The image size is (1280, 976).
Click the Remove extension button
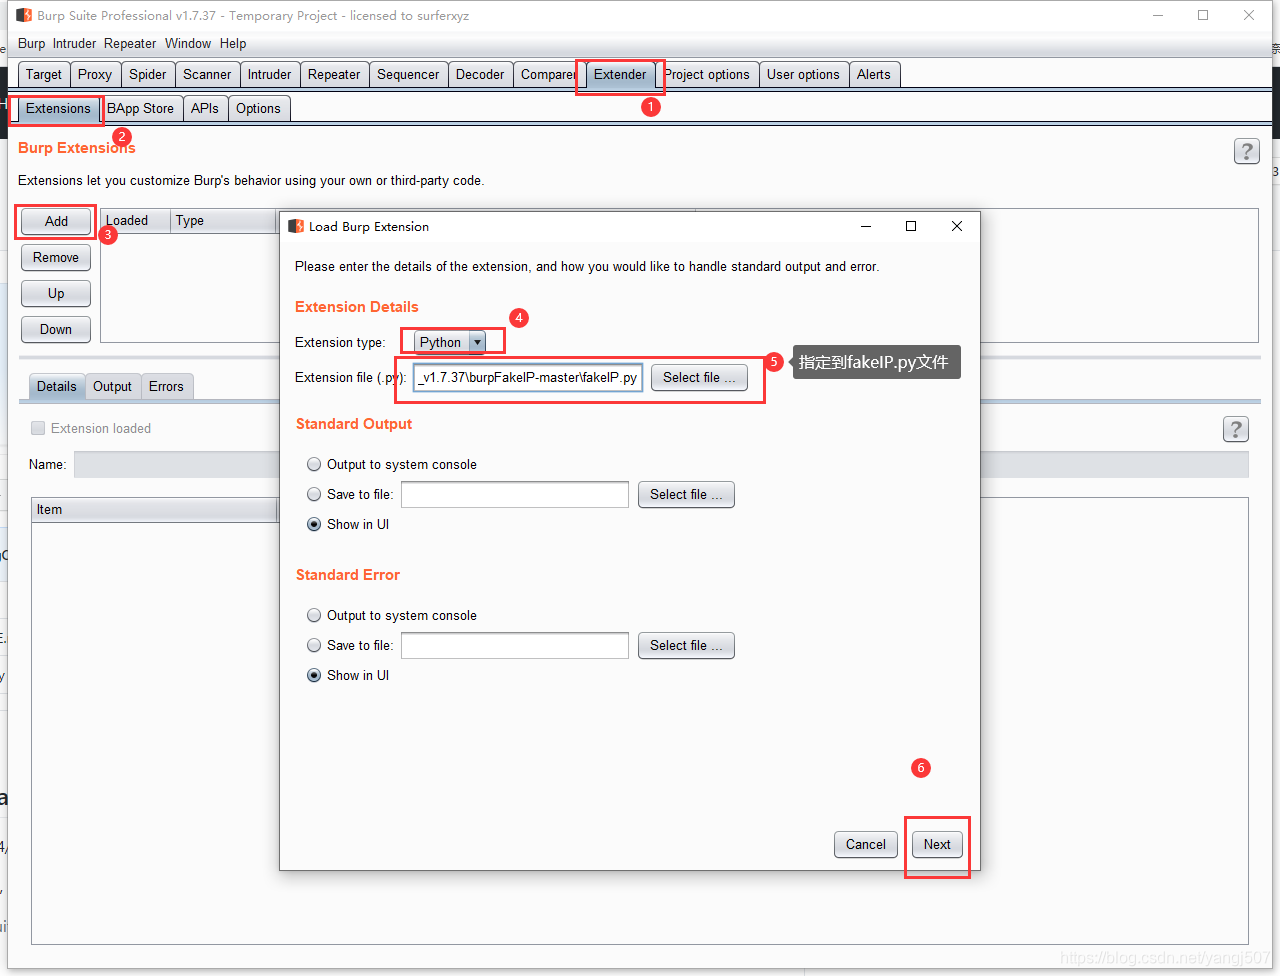tap(56, 257)
